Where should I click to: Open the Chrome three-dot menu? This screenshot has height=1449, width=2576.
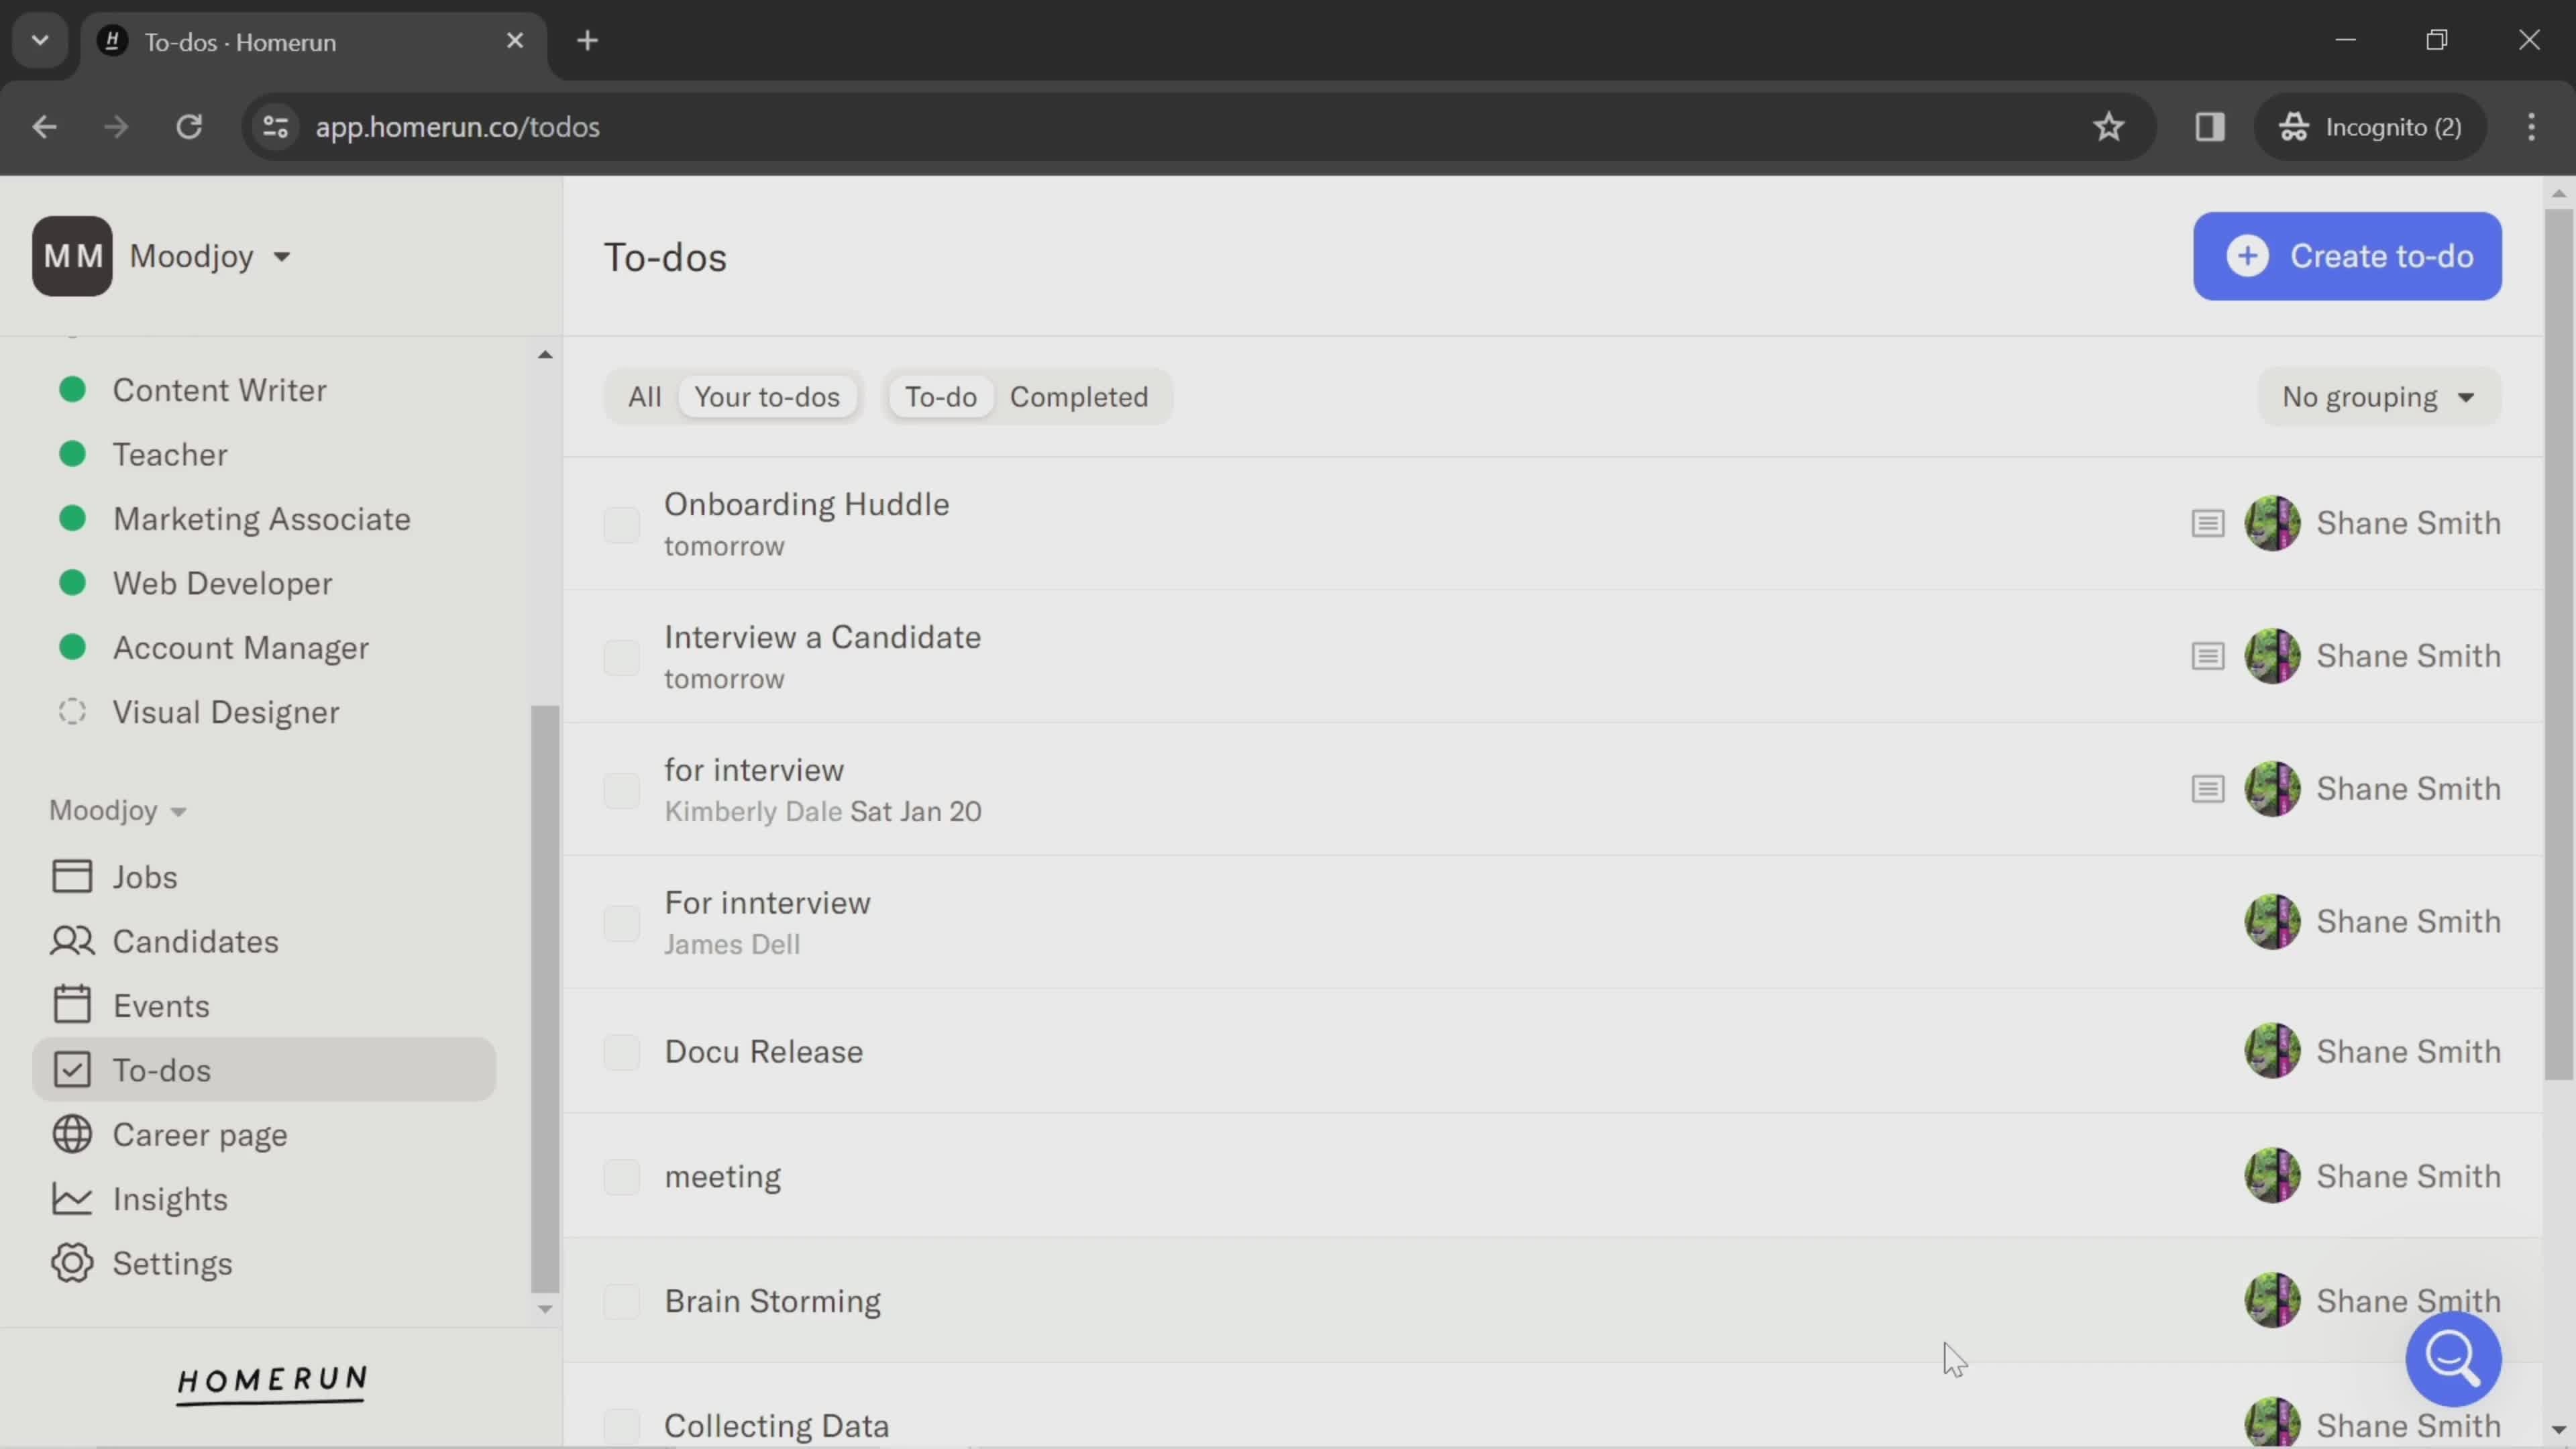tap(2531, 127)
